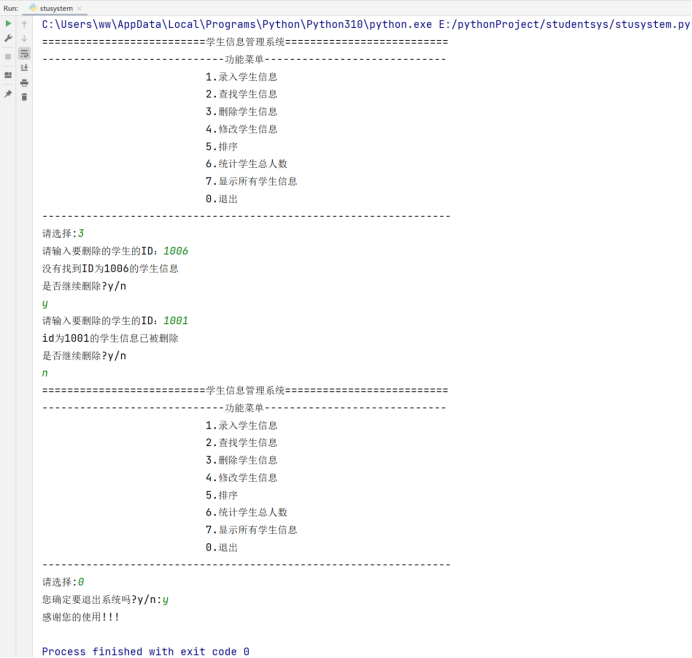692x658 pixels.
Task: Click the '感谢您的使用!!!' line
Action: (x=81, y=617)
